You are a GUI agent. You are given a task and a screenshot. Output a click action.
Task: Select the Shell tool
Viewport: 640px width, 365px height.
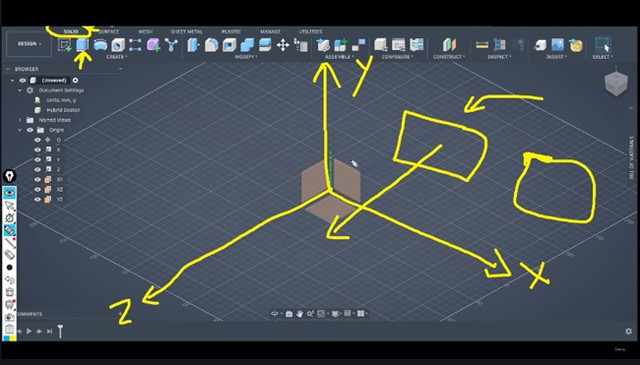click(229, 45)
